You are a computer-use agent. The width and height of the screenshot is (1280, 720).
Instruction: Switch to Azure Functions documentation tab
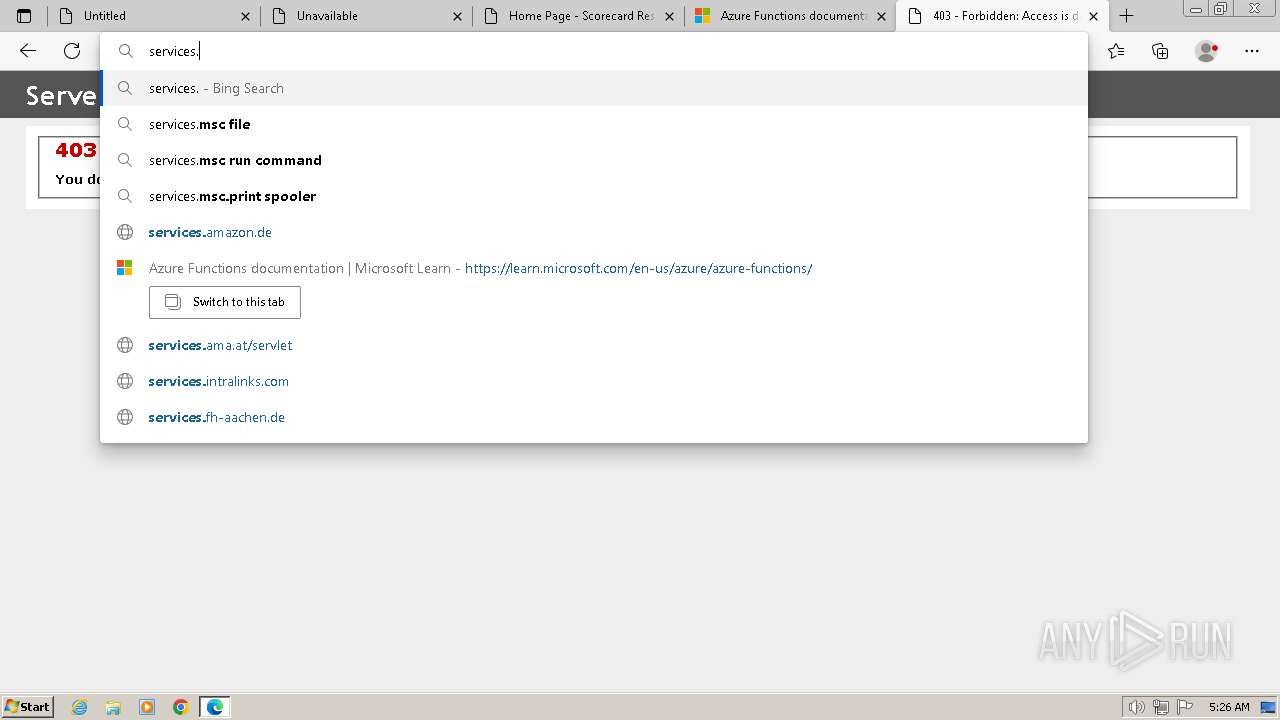coord(790,16)
